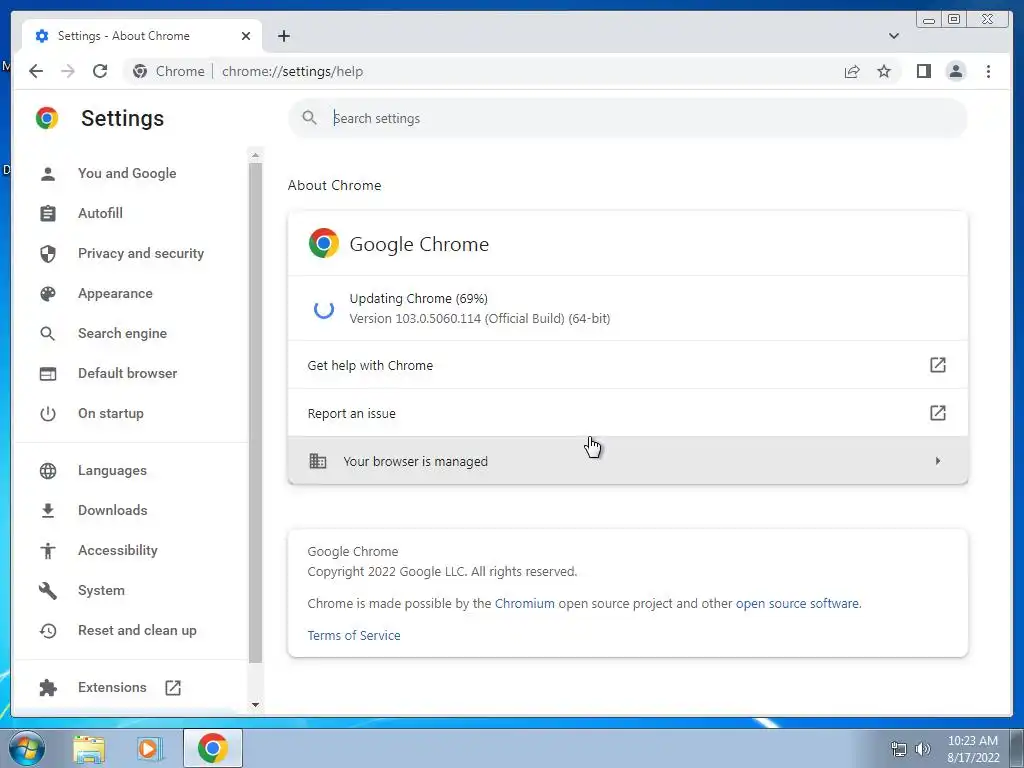Open Default browser section
This screenshot has width=1024, height=768.
coord(127,374)
